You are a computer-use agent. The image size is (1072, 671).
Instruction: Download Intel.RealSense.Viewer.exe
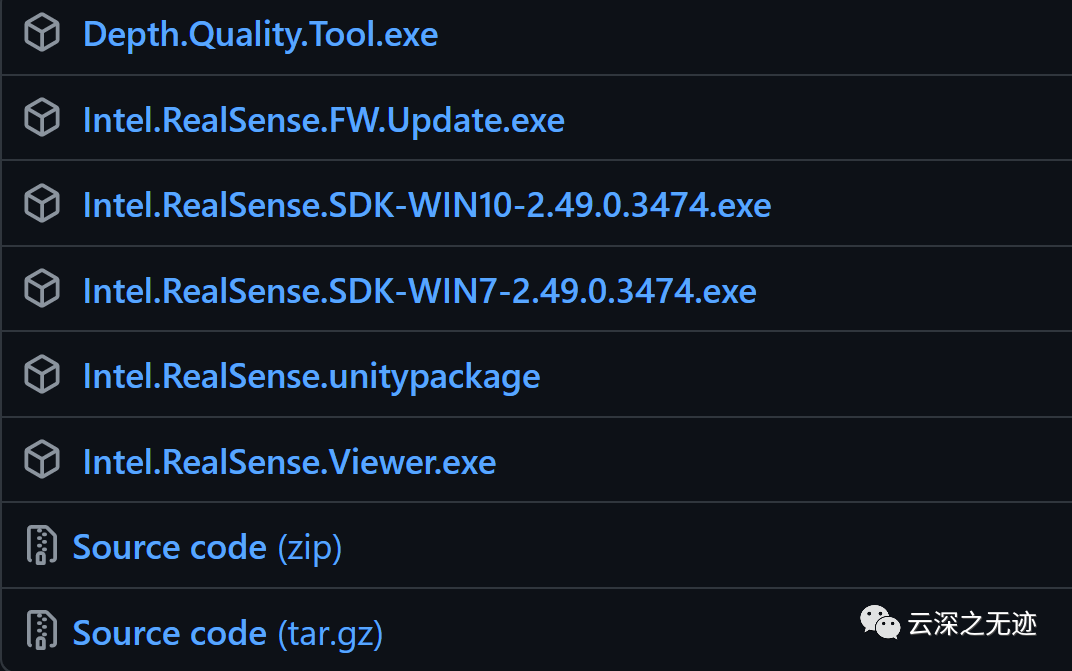click(x=289, y=462)
